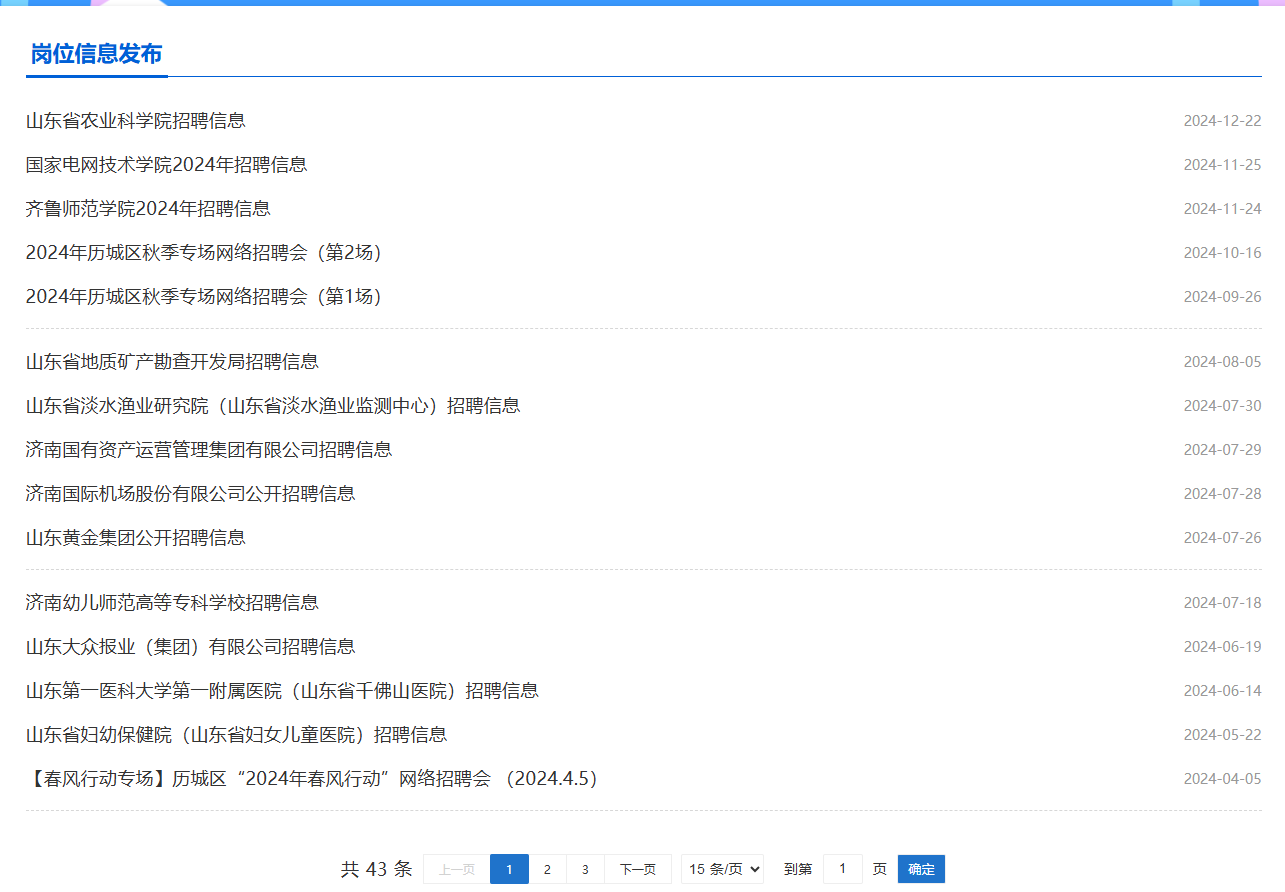The image size is (1285, 892).
Task: Click date 2024-06-19
Action: click(x=1222, y=647)
